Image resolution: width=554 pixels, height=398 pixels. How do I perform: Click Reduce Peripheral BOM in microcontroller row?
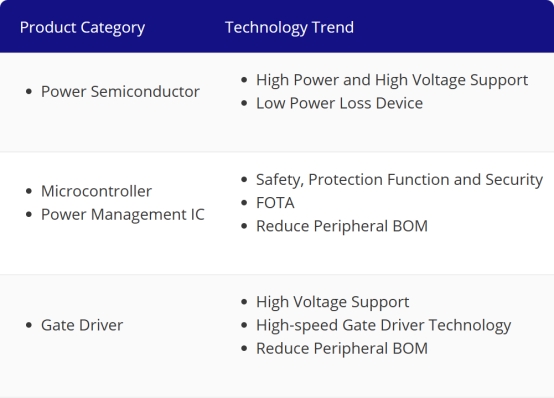pyautogui.click(x=342, y=226)
